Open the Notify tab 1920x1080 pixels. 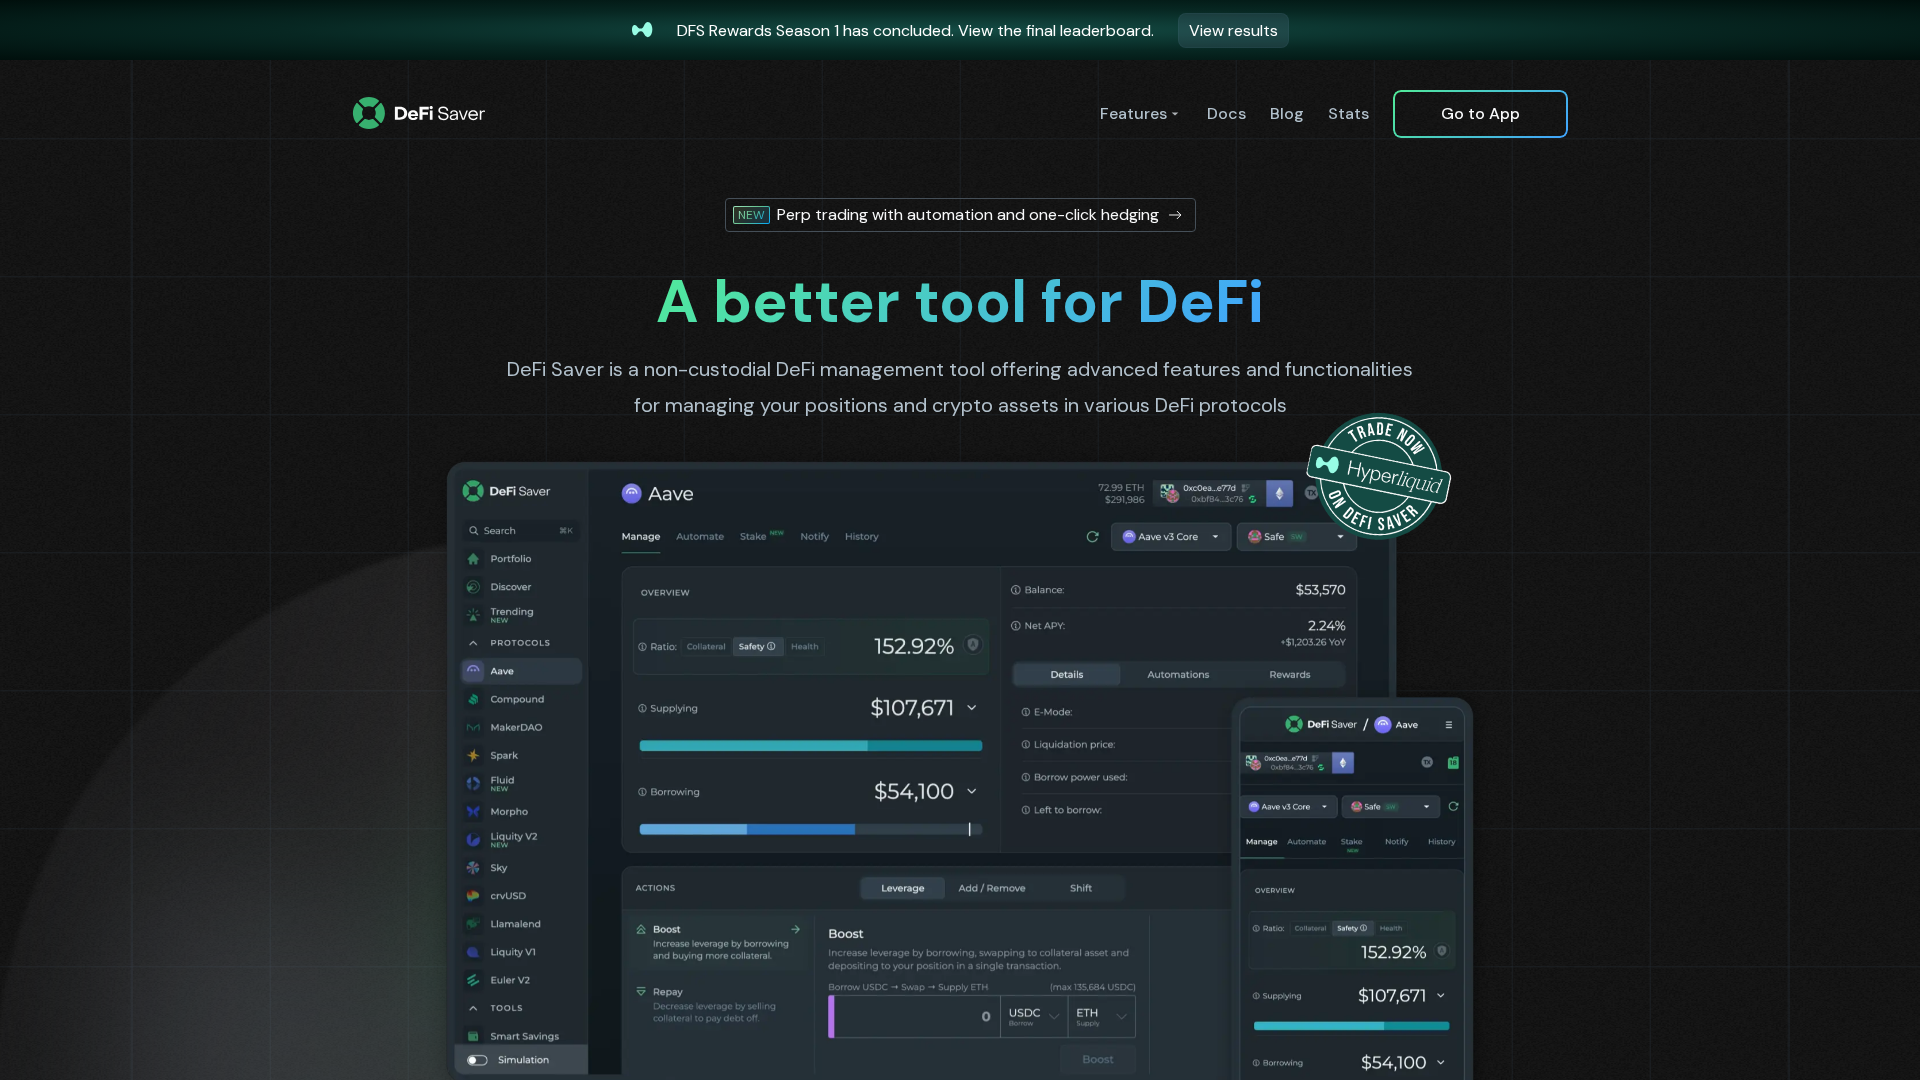point(814,537)
